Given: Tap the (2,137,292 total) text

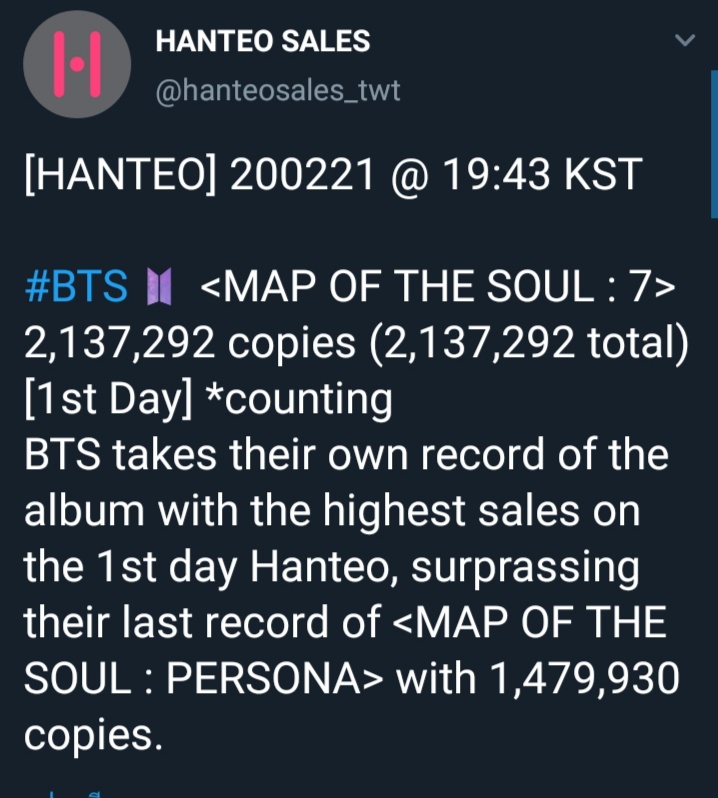Looking at the screenshot, I should click(527, 344).
